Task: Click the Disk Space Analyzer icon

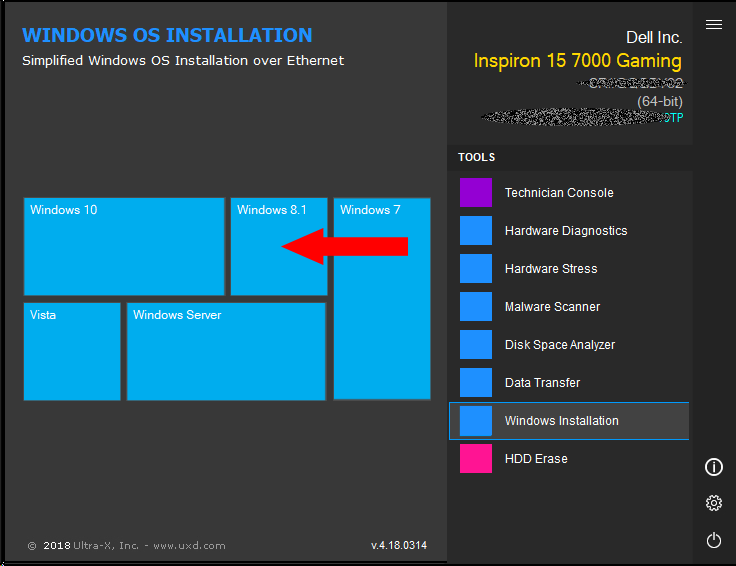Action: 476,345
